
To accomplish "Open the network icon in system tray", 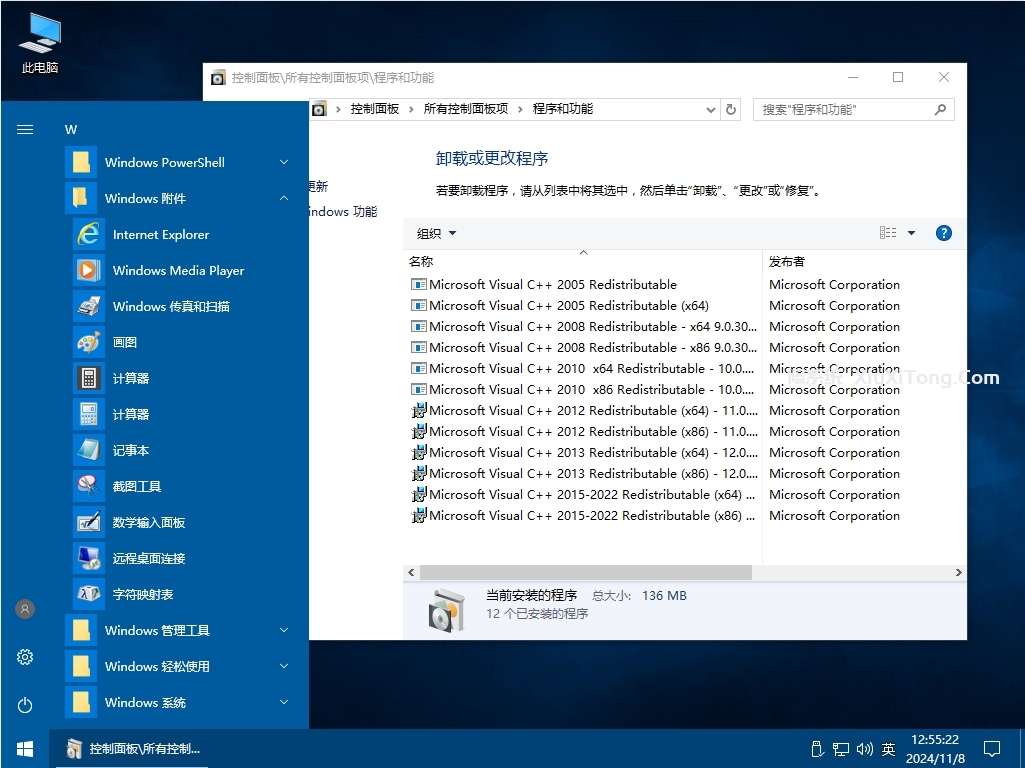I will tap(841, 749).
